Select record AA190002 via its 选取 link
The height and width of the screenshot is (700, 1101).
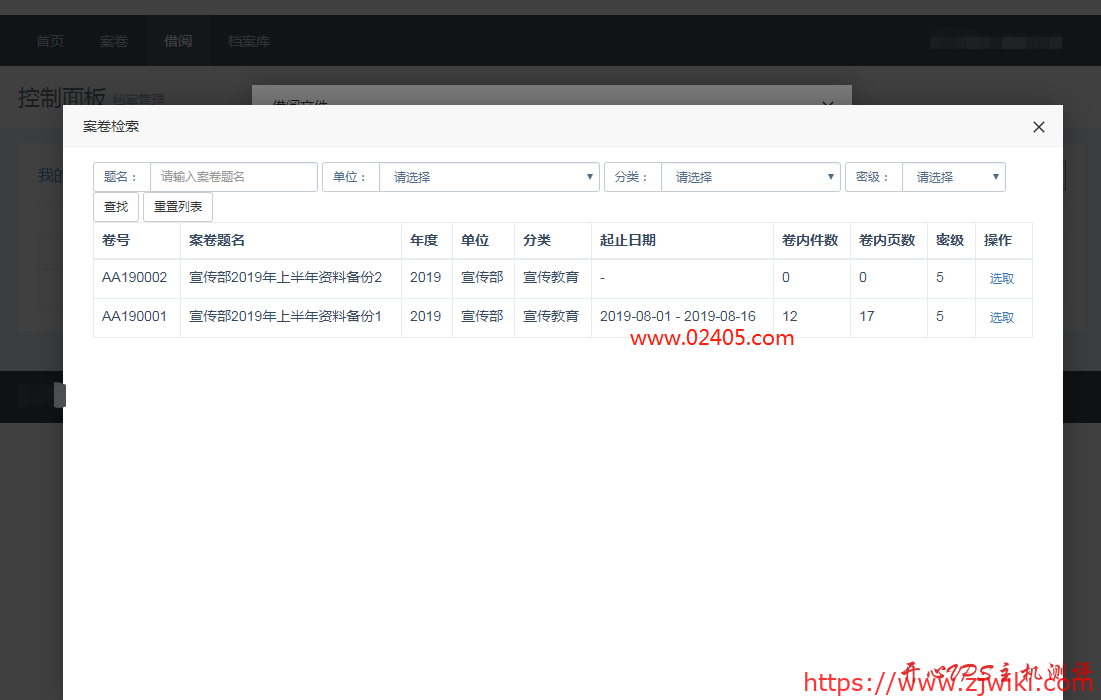[x=1001, y=277]
